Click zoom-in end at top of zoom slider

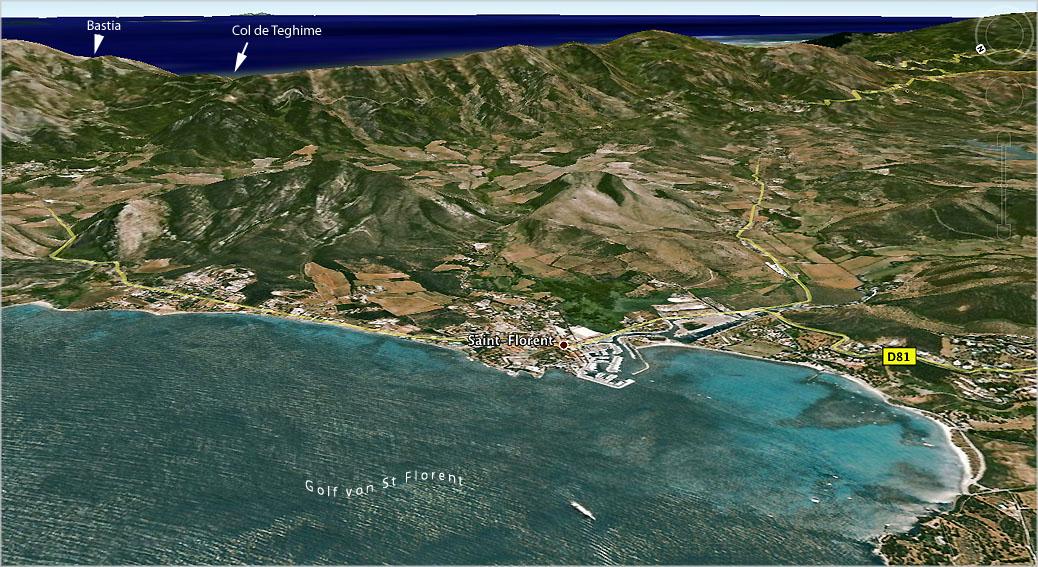[x=1004, y=139]
